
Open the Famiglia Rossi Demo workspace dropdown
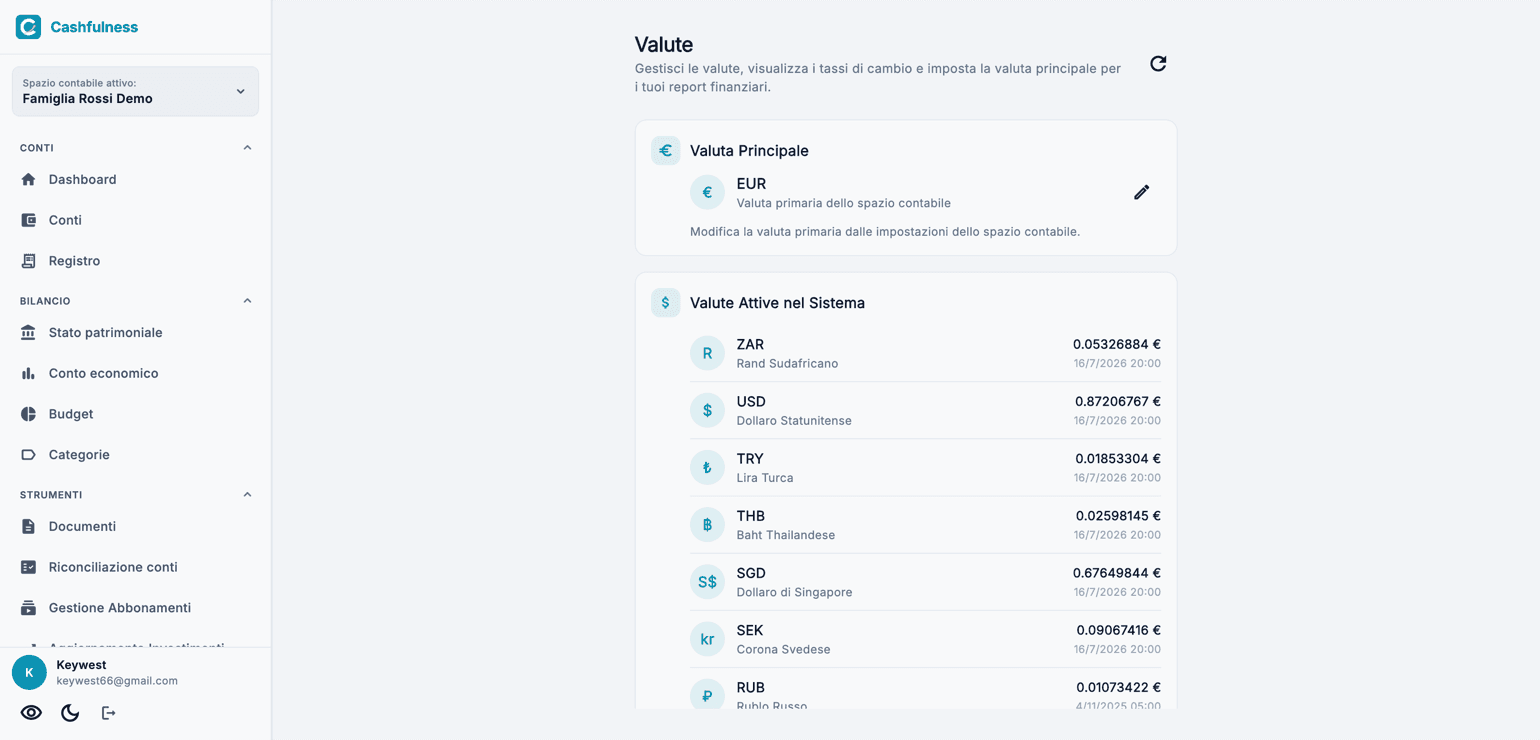[135, 91]
